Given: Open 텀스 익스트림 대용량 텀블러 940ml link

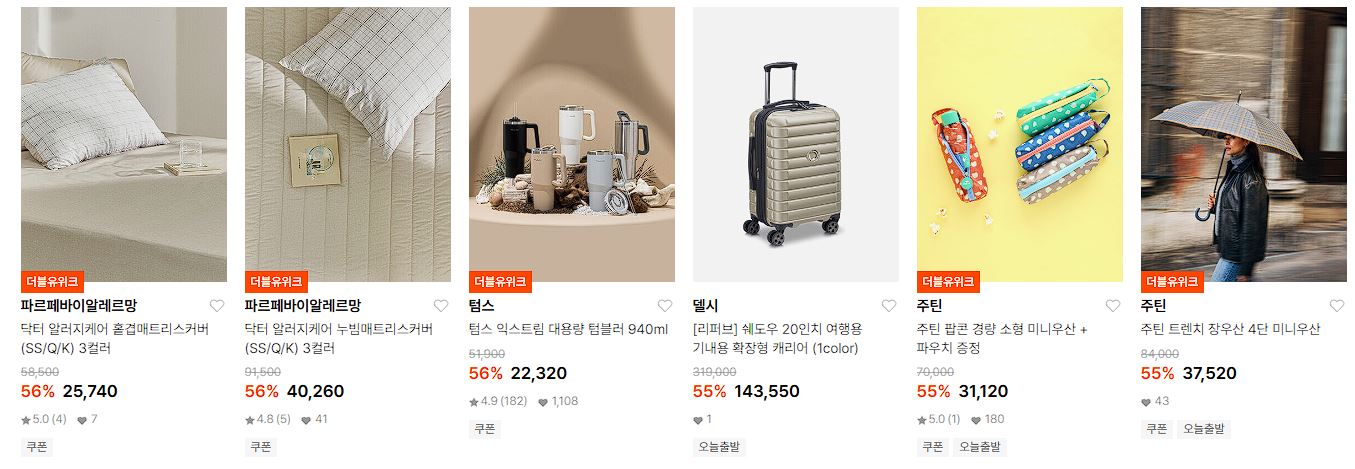Looking at the screenshot, I should [568, 329].
